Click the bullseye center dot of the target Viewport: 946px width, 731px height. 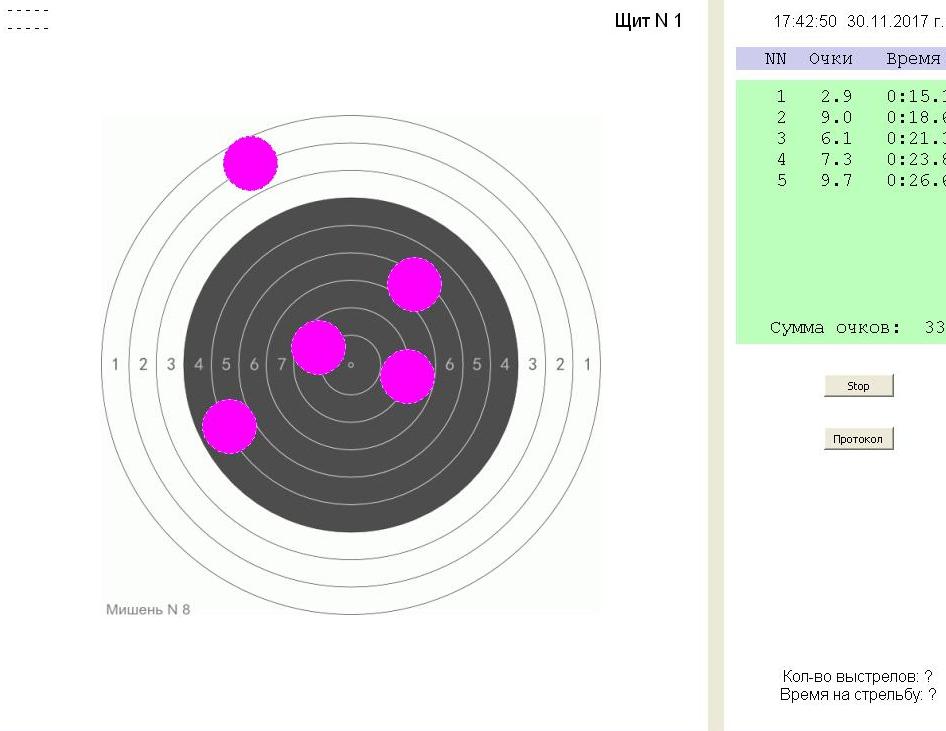coord(351,365)
